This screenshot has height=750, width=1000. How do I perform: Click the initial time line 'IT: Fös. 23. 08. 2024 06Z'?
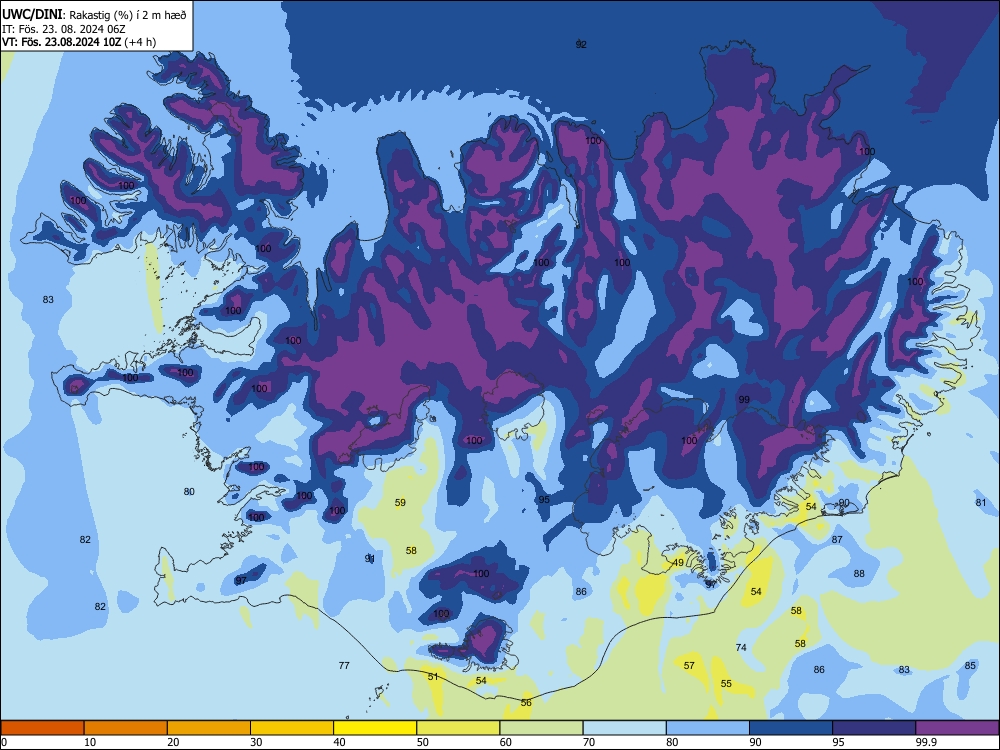point(64,29)
